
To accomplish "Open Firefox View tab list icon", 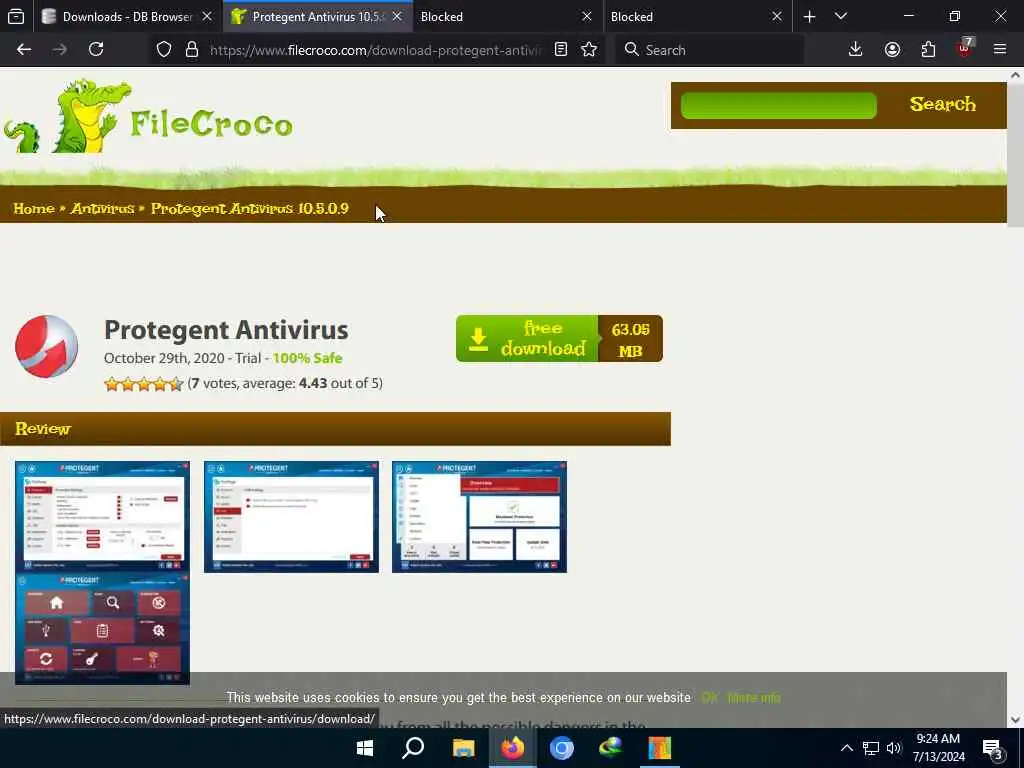I will [x=16, y=16].
